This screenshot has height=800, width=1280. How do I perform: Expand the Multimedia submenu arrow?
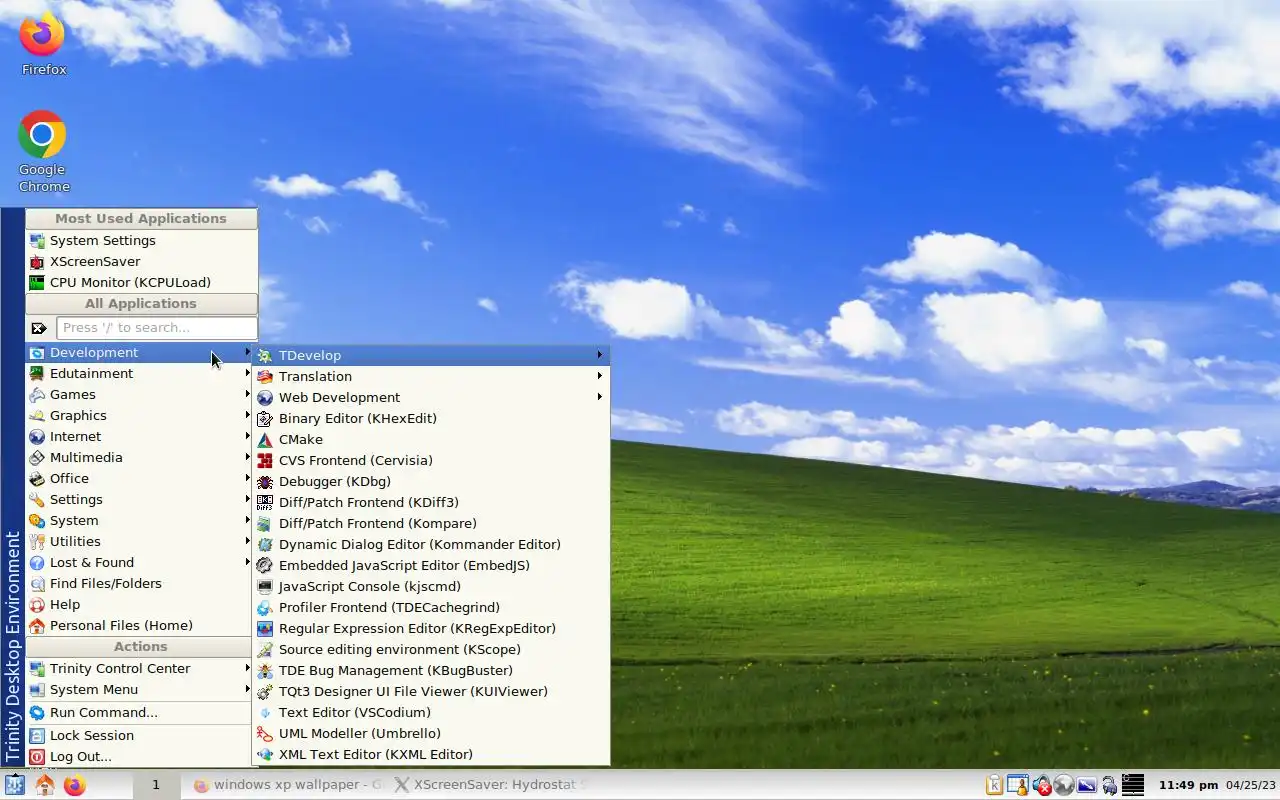point(247,457)
